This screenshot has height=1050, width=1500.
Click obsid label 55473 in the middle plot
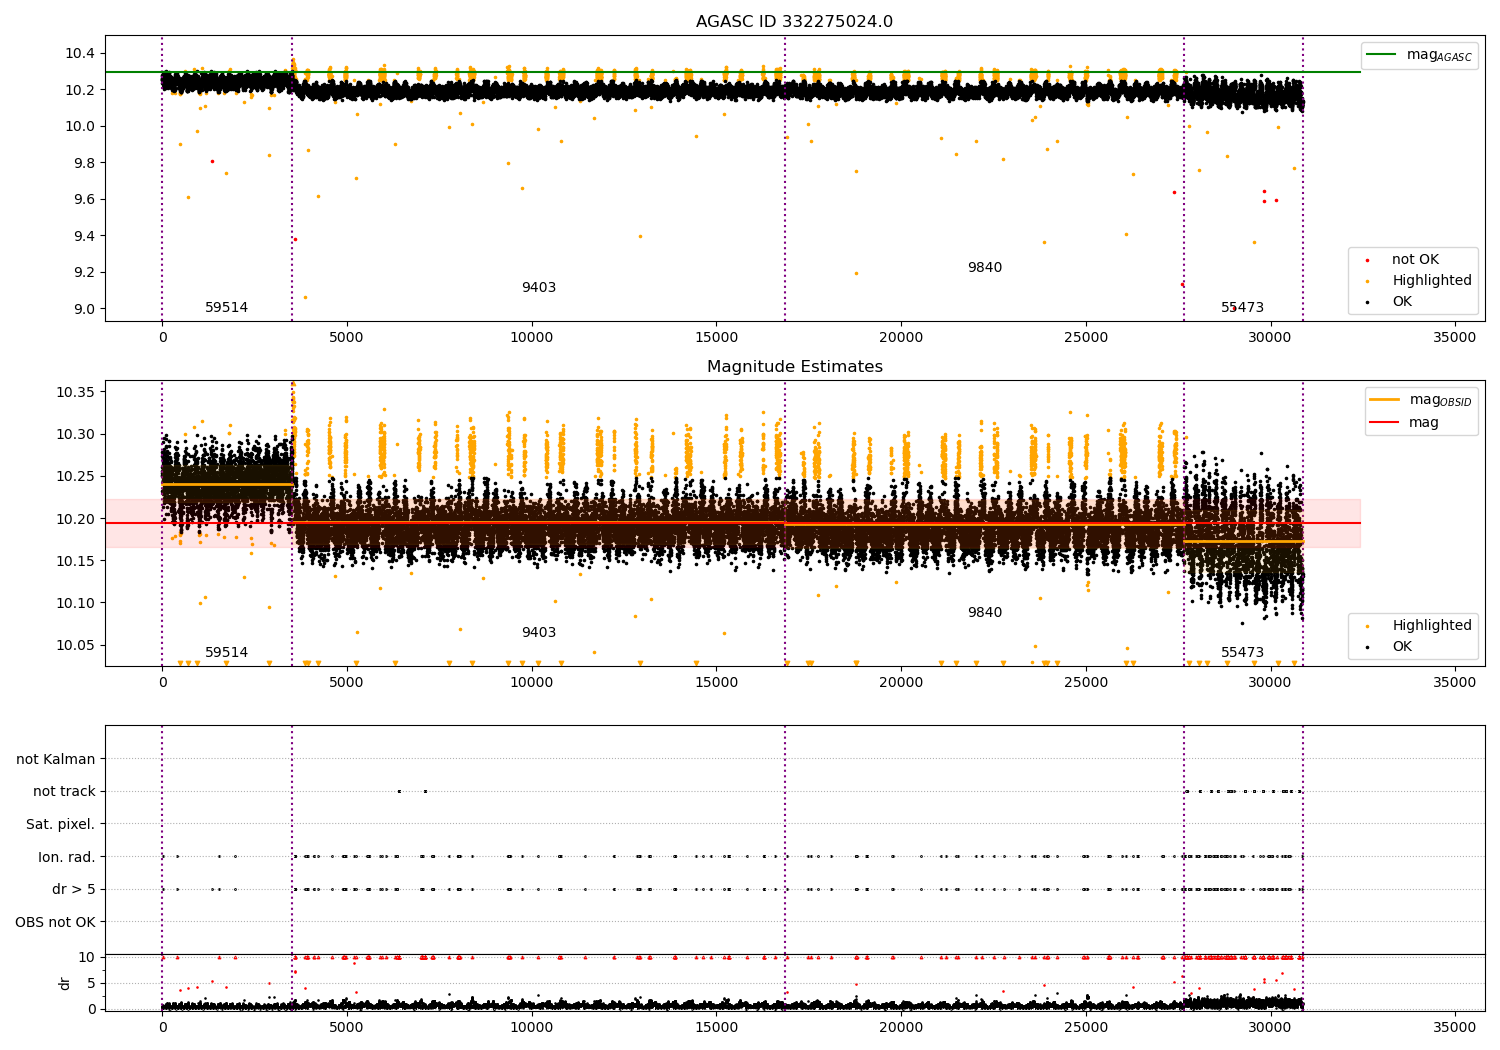click(1242, 653)
